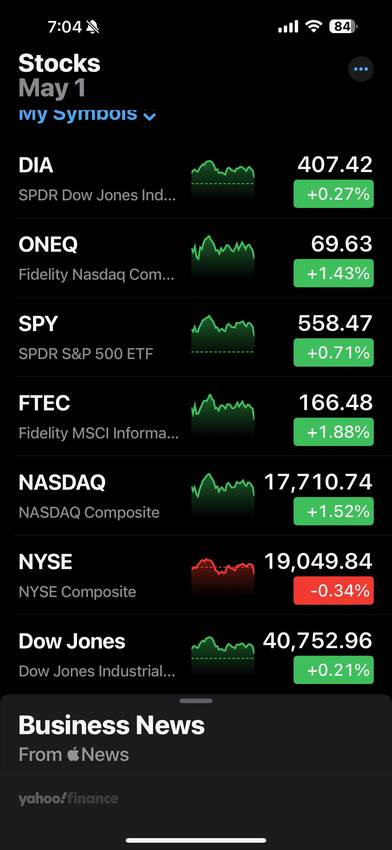Image resolution: width=392 pixels, height=850 pixels.
Task: Tap the Business News grabber handle
Action: click(196, 701)
